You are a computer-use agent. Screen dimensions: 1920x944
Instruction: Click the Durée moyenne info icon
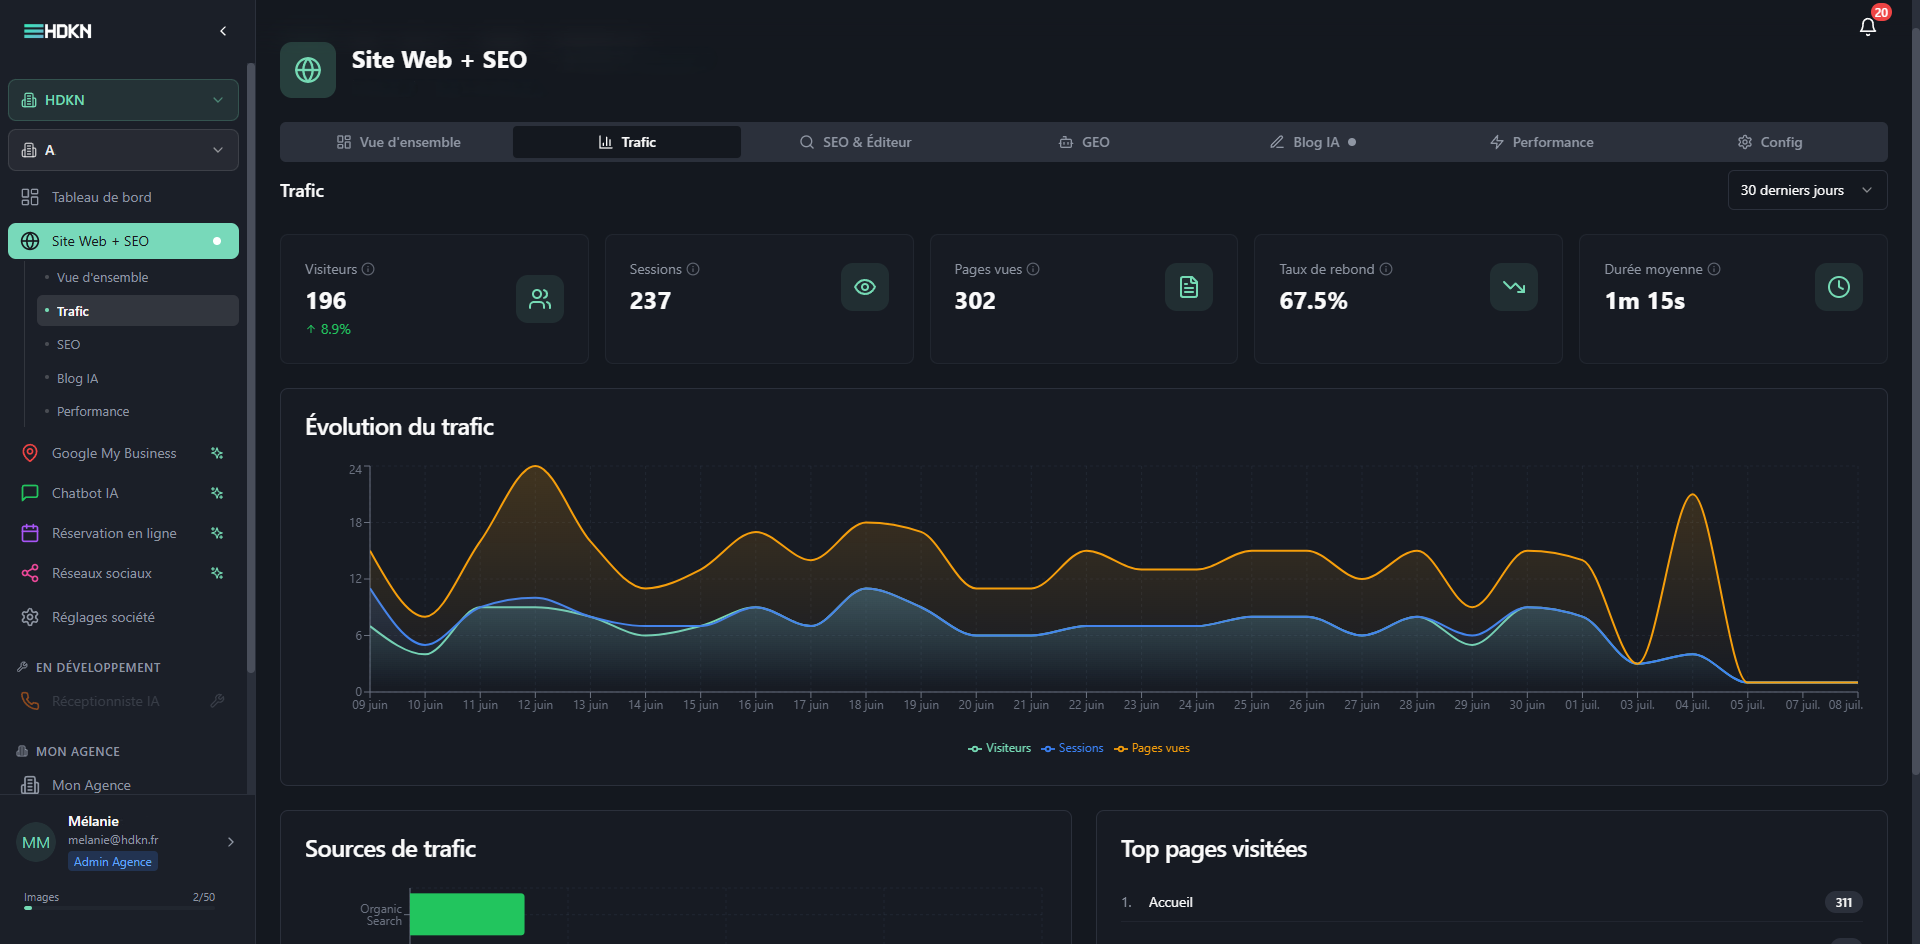tap(1714, 269)
